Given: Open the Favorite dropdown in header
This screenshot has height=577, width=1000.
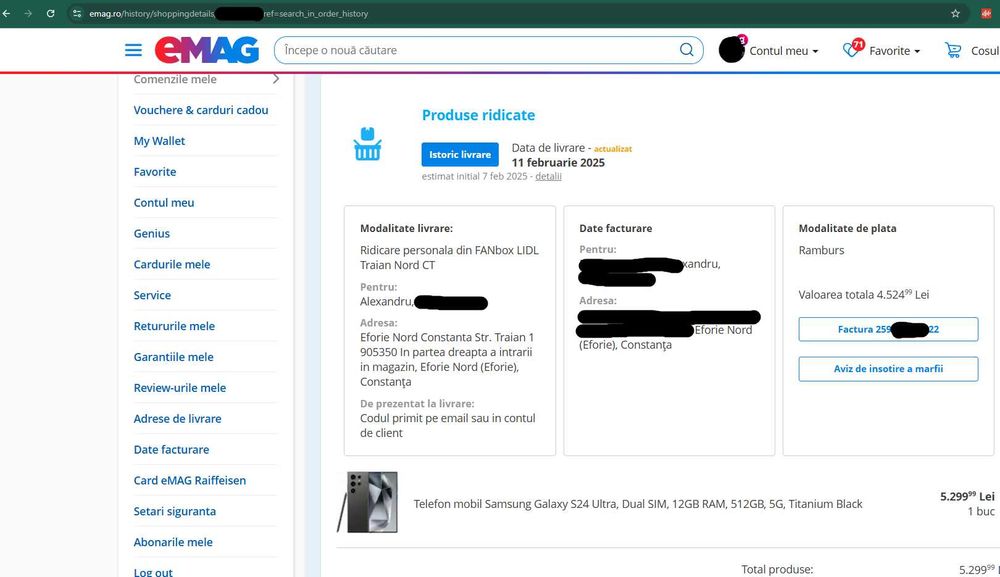Looking at the screenshot, I should point(895,51).
